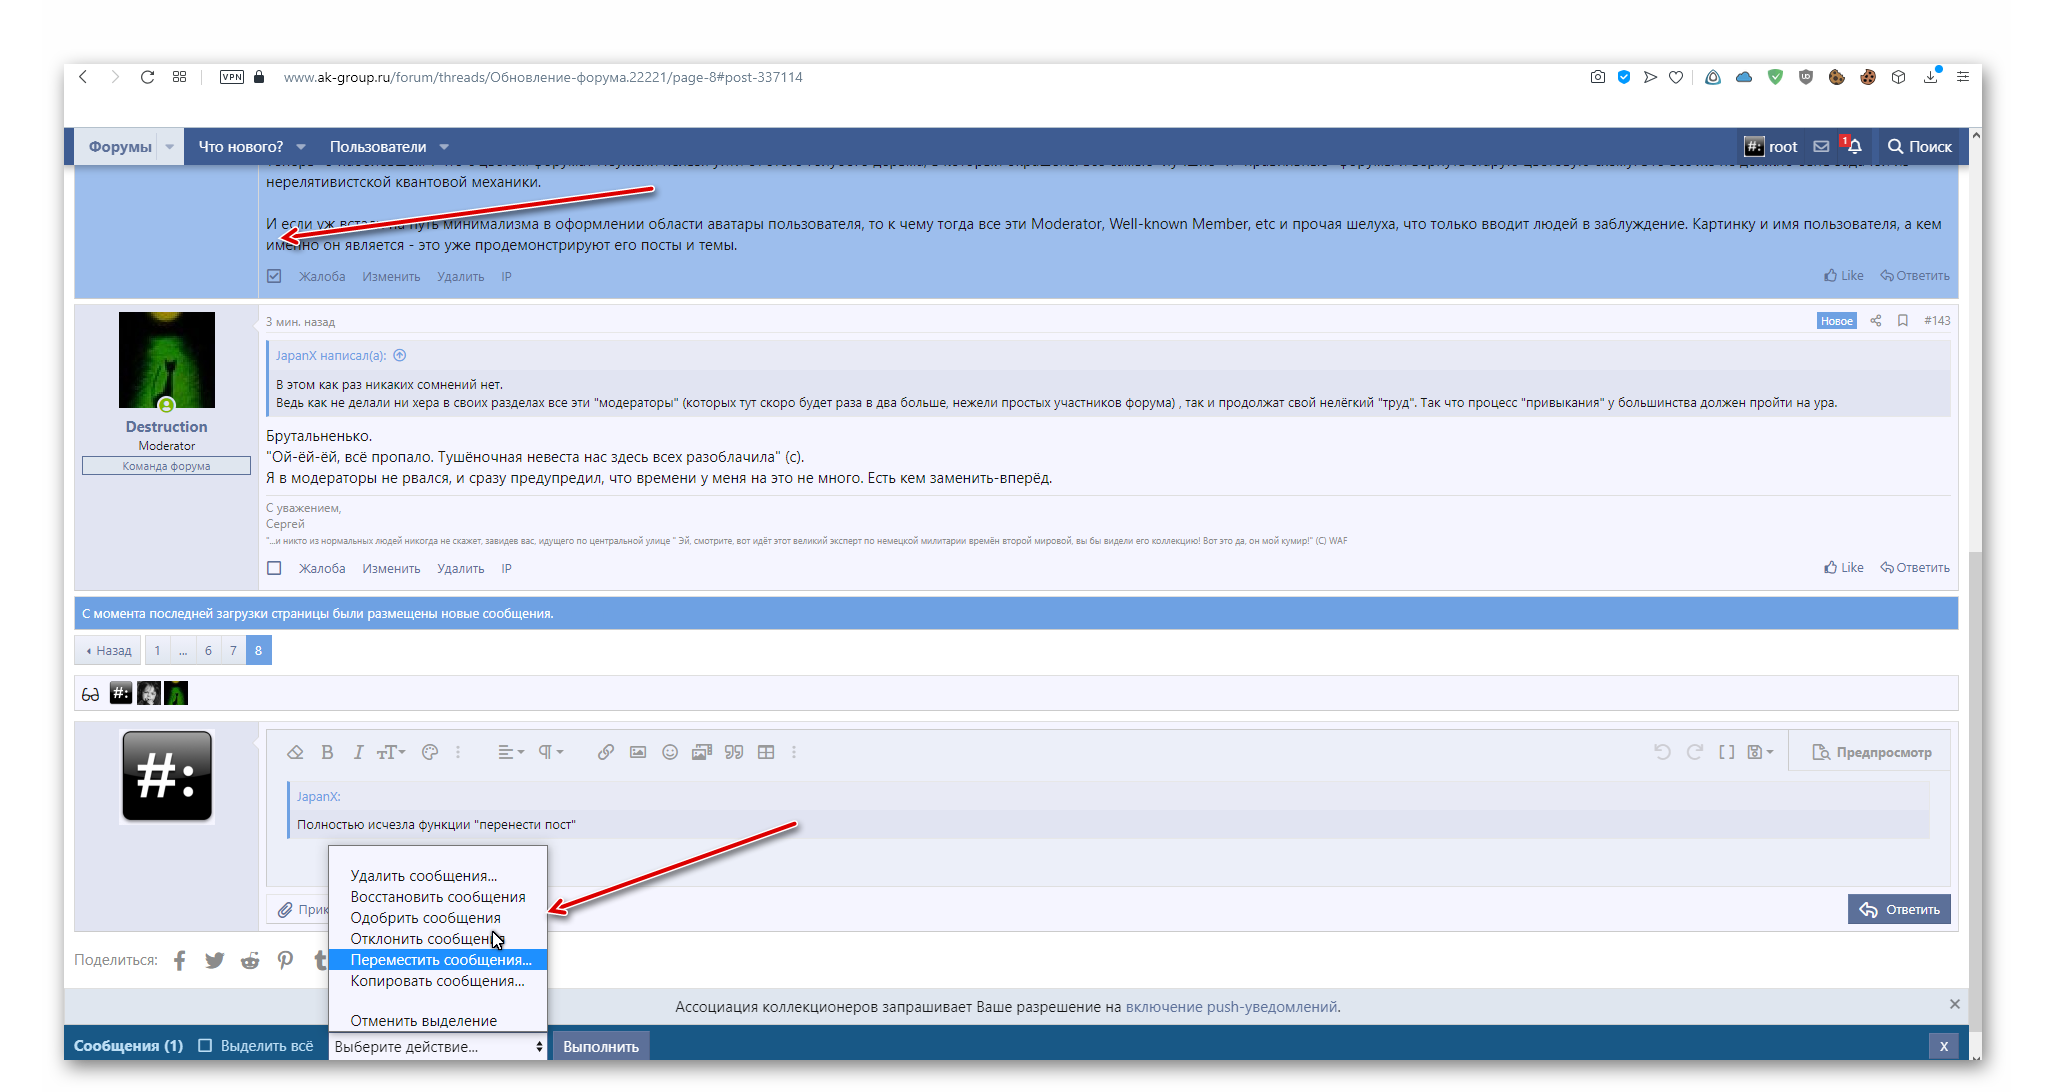Screen dimensions: 2046x1092
Task: Open the smilies picker
Action: tap(670, 752)
